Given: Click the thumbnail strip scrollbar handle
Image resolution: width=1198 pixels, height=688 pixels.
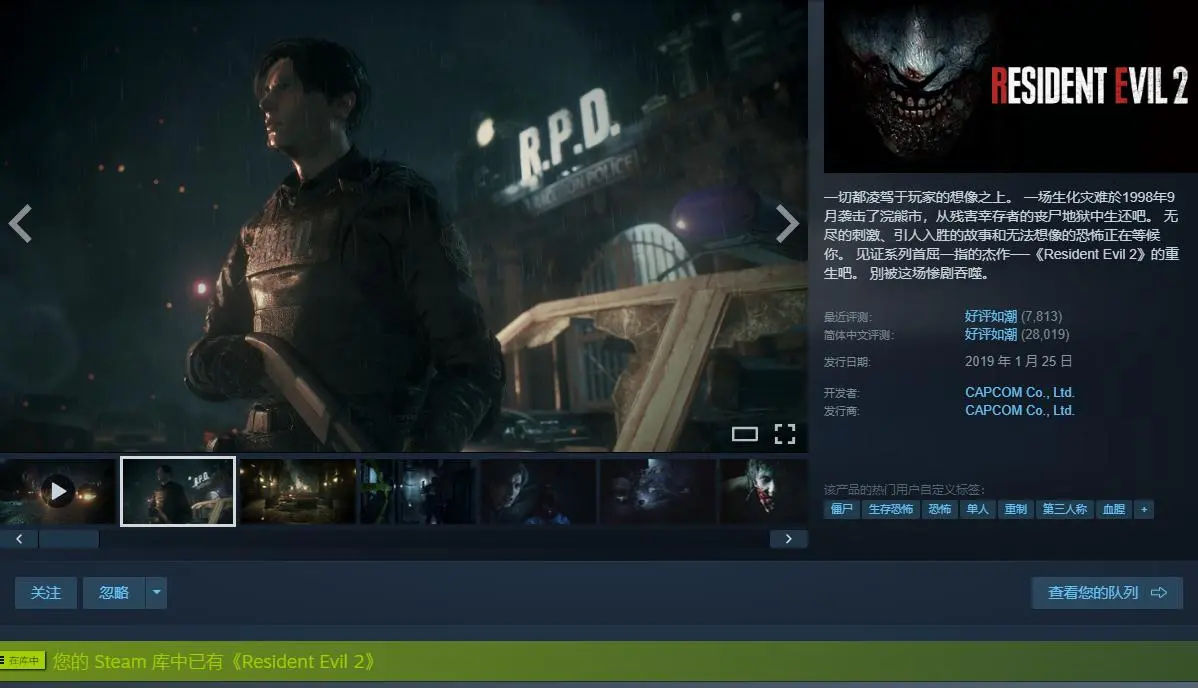Looking at the screenshot, I should click(68, 539).
